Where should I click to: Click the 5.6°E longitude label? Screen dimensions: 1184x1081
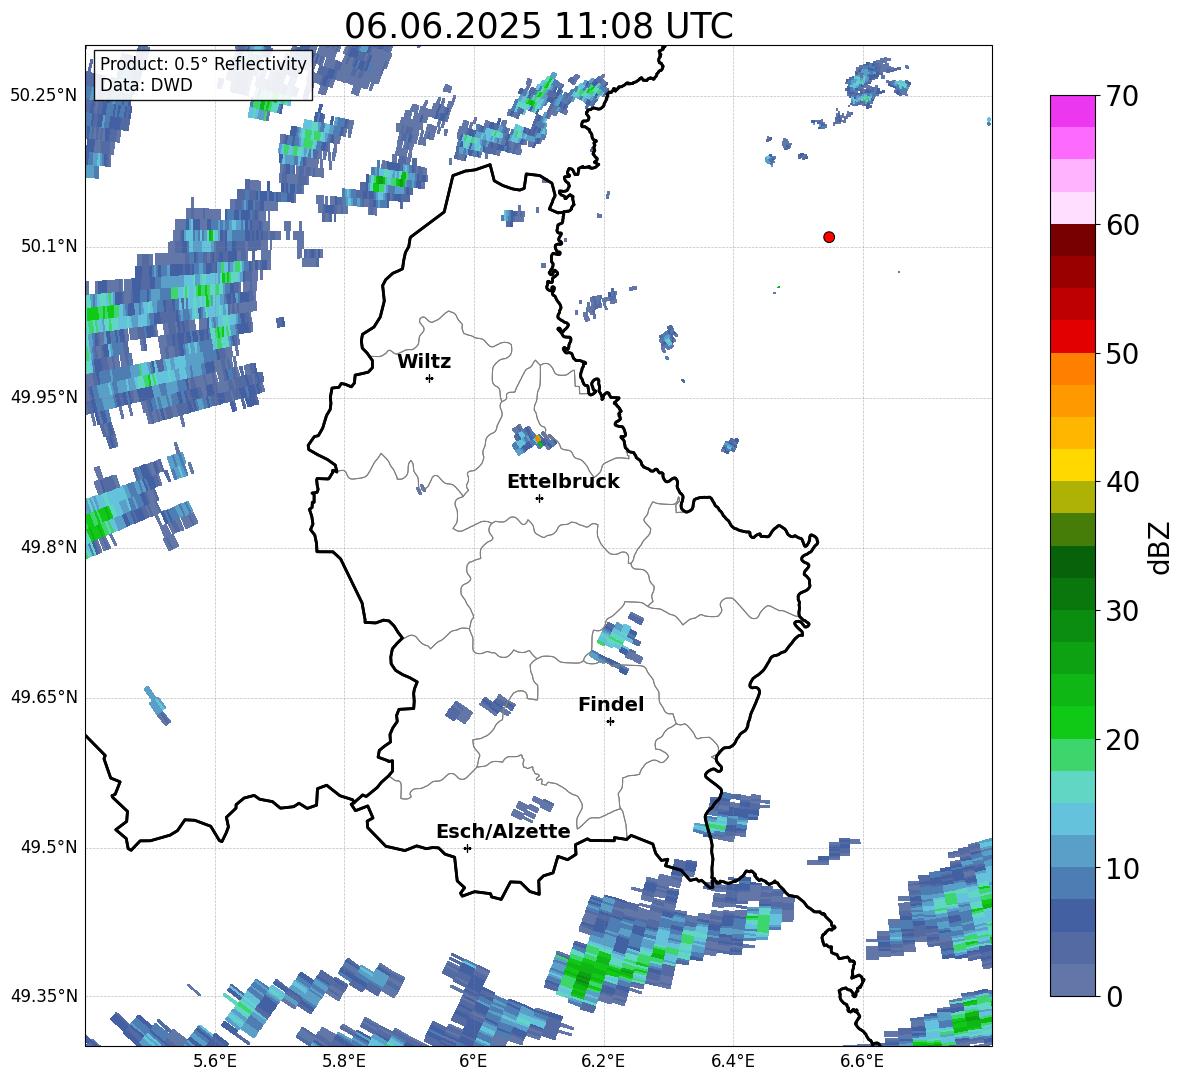click(215, 1061)
